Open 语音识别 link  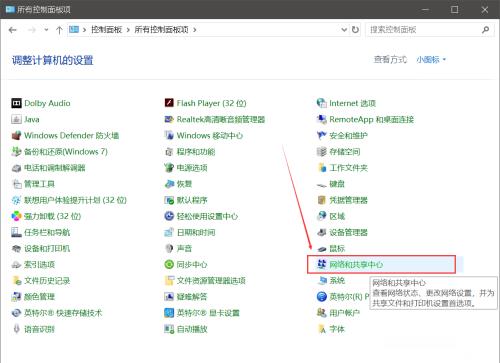(x=39, y=329)
